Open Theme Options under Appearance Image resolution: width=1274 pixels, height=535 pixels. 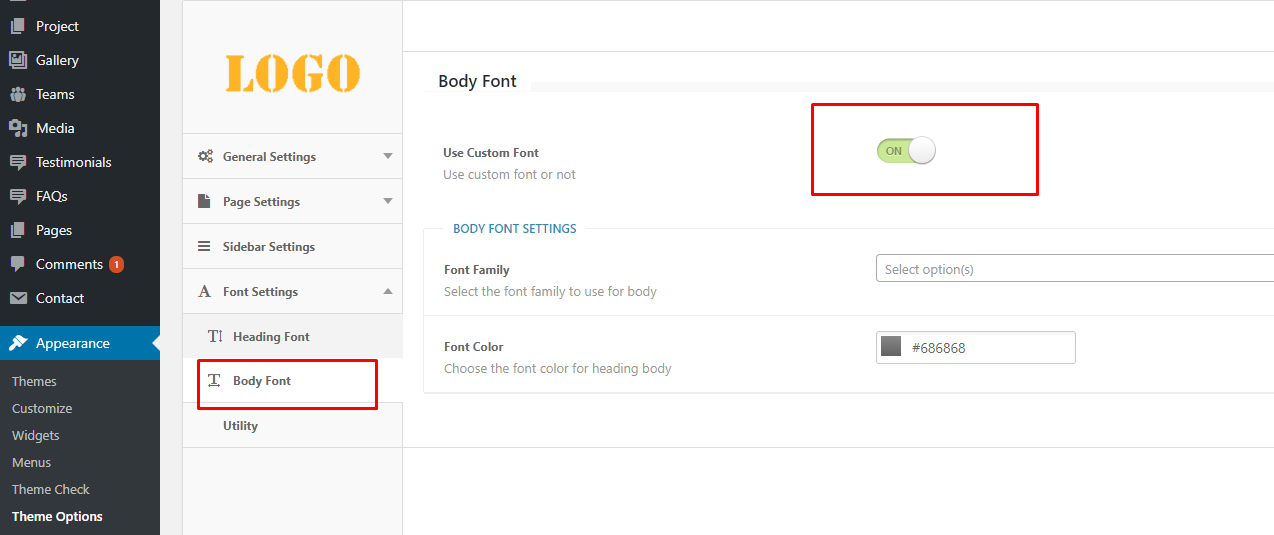[57, 517]
